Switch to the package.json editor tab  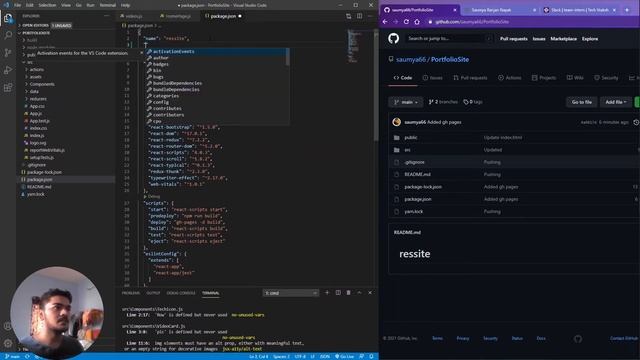223,16
